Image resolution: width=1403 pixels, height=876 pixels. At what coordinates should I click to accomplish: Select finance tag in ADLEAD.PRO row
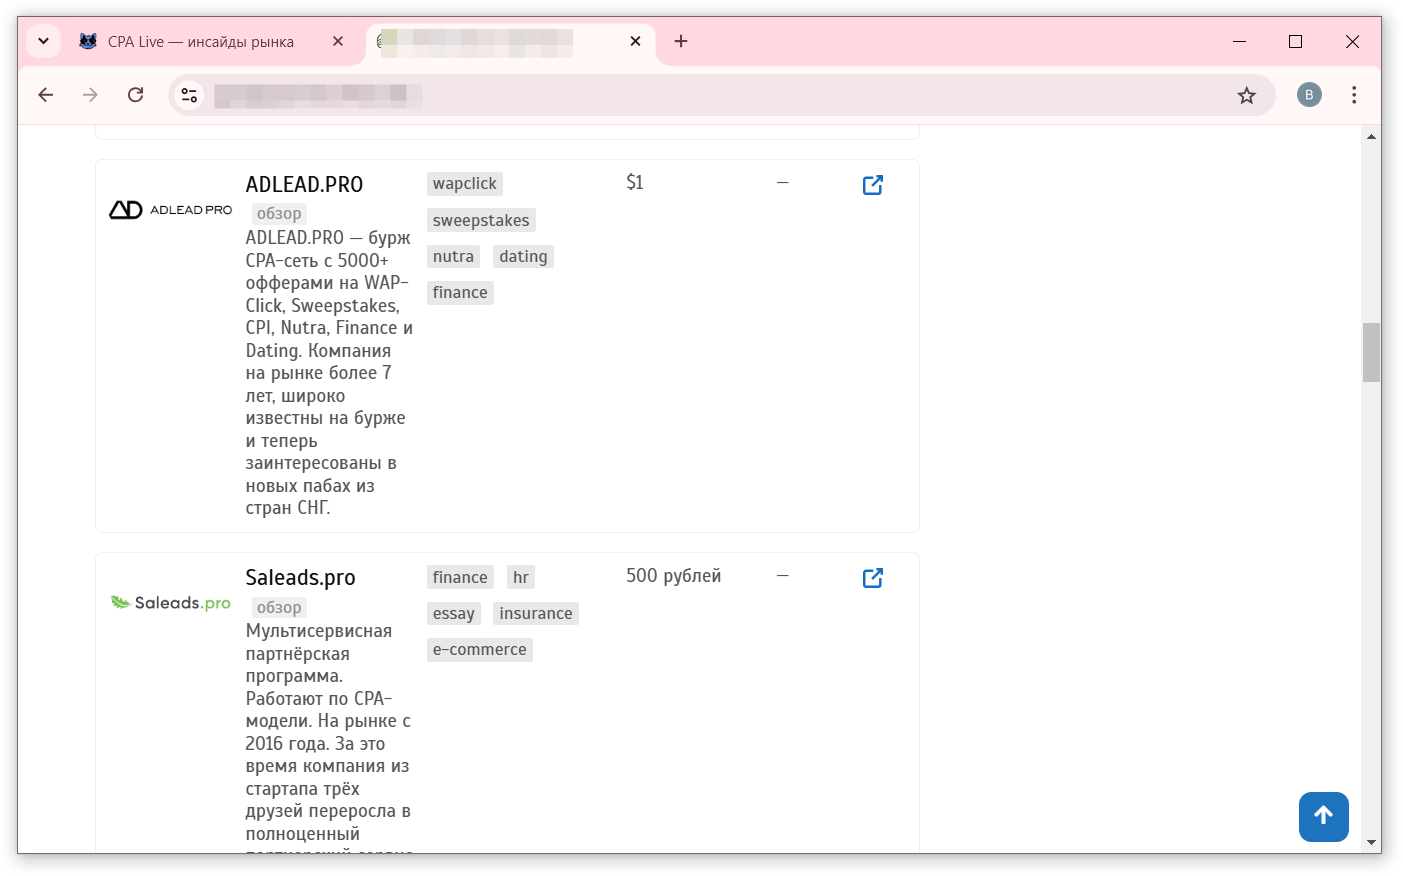[x=460, y=293]
